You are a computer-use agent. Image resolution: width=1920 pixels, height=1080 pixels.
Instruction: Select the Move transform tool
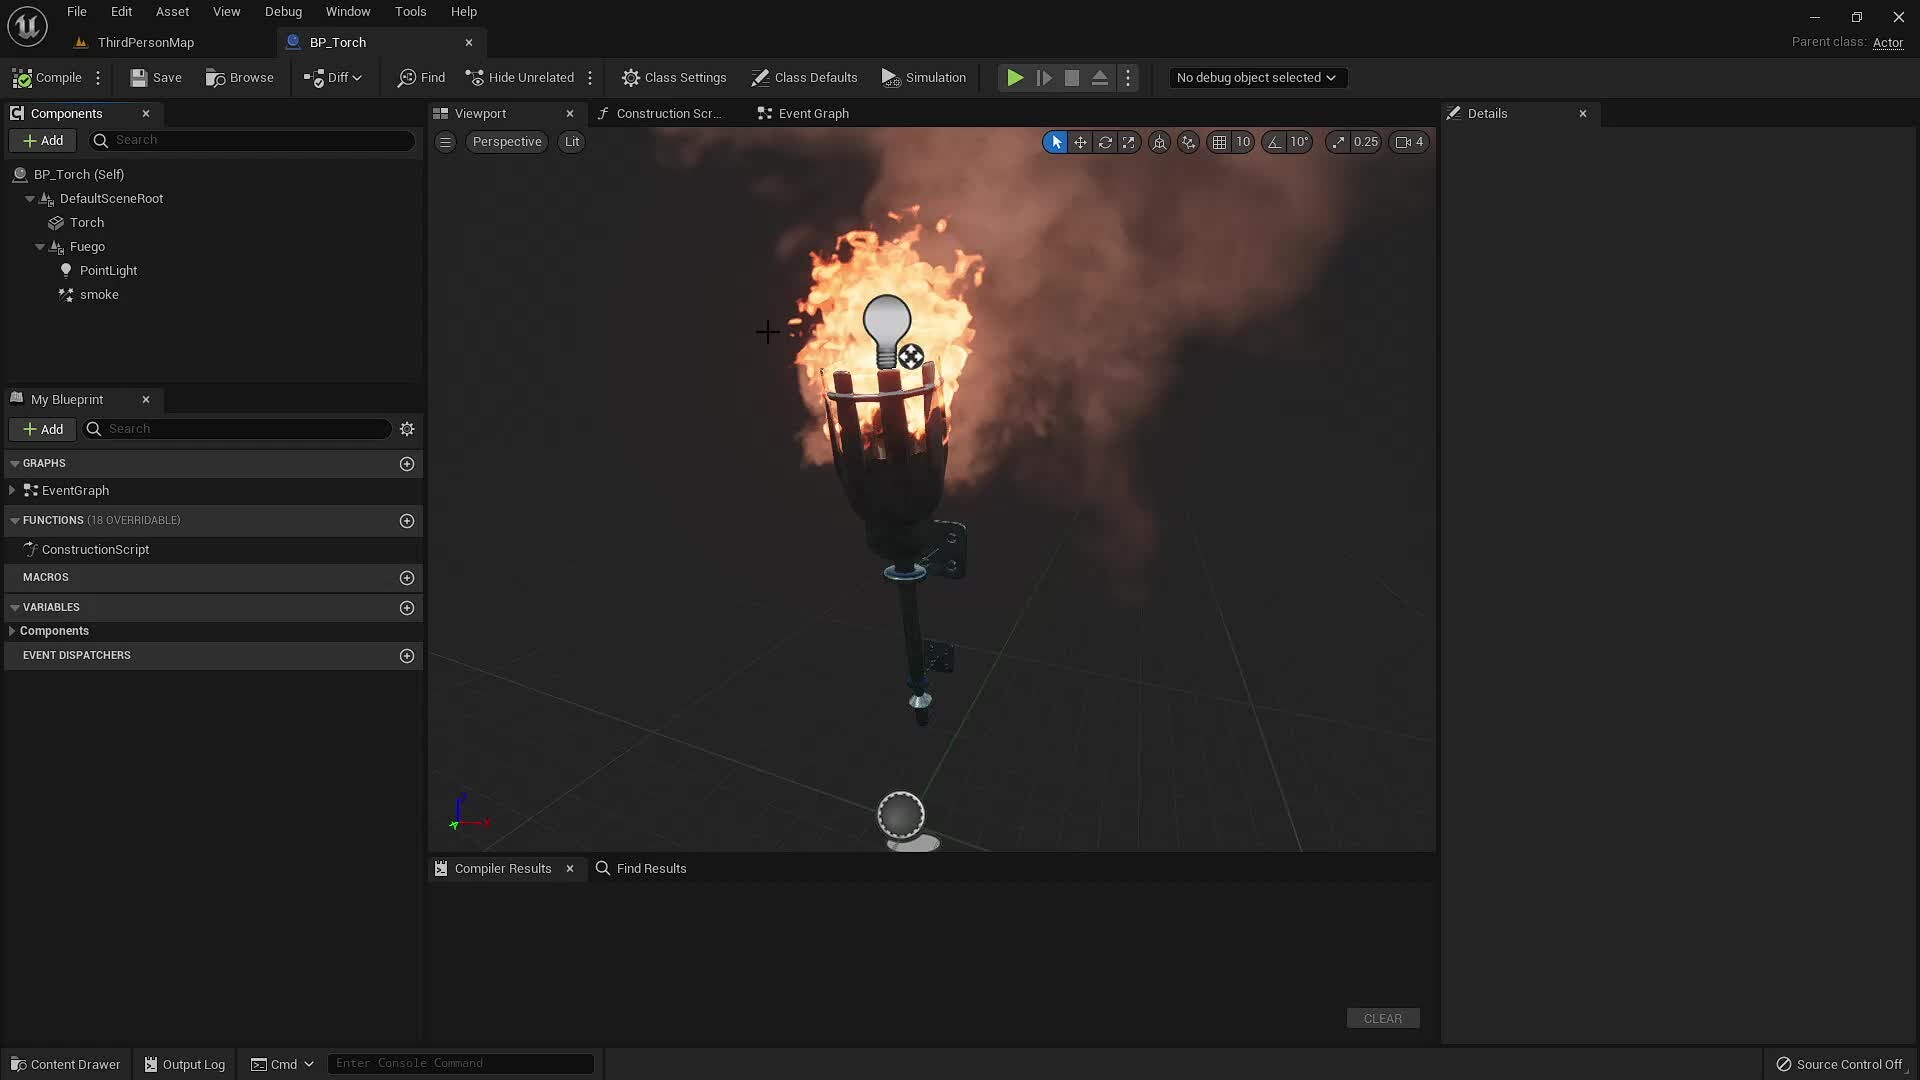(1080, 142)
